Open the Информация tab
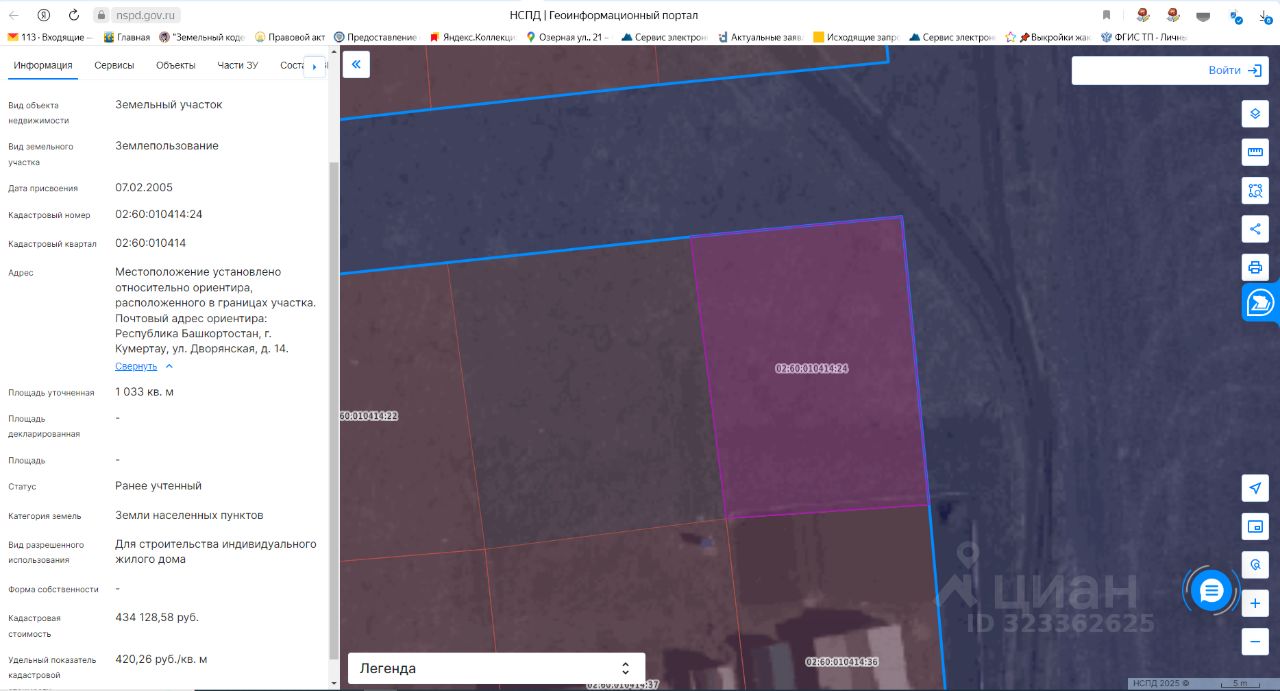1280x691 pixels. coord(43,65)
